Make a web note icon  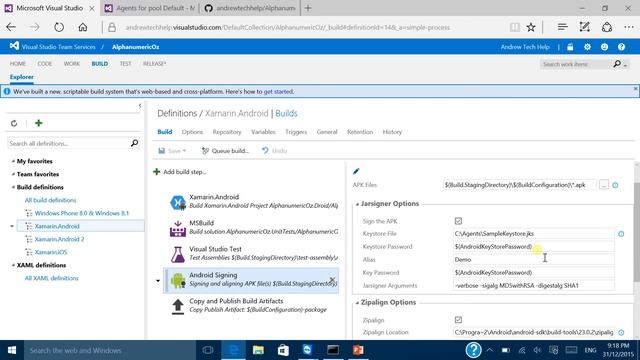[x=584, y=27]
